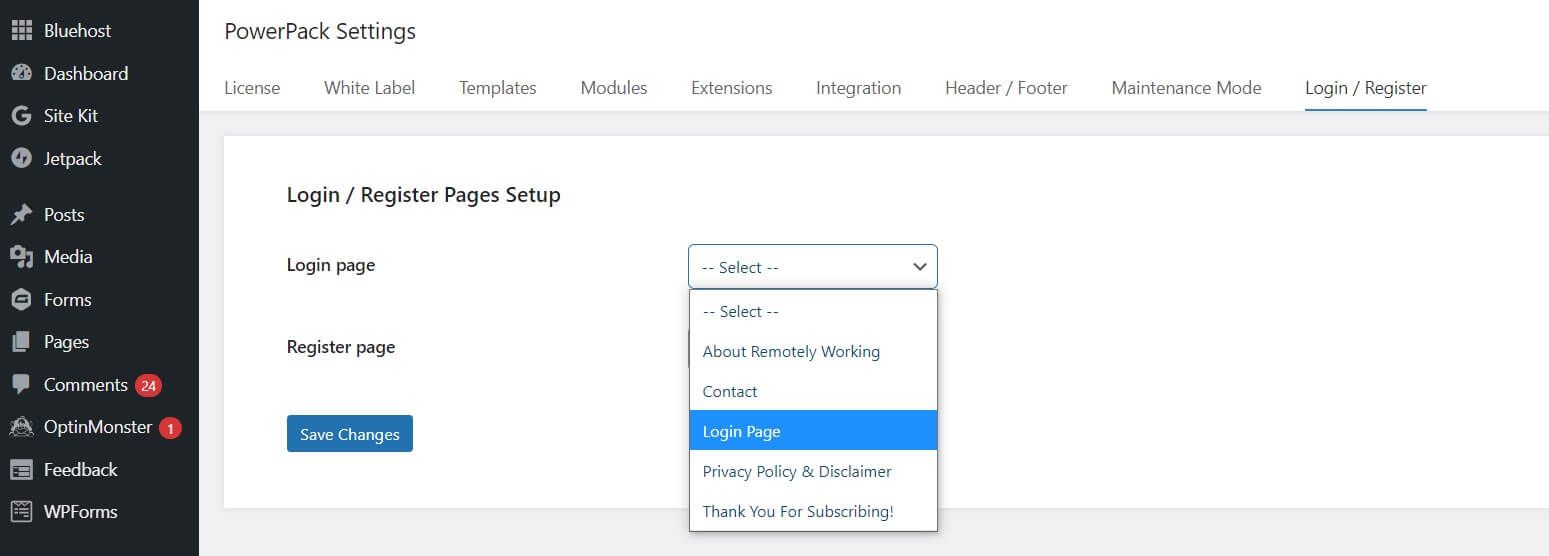Open Jetpack via its lightning icon
The image size is (1549, 556).
click(21, 159)
